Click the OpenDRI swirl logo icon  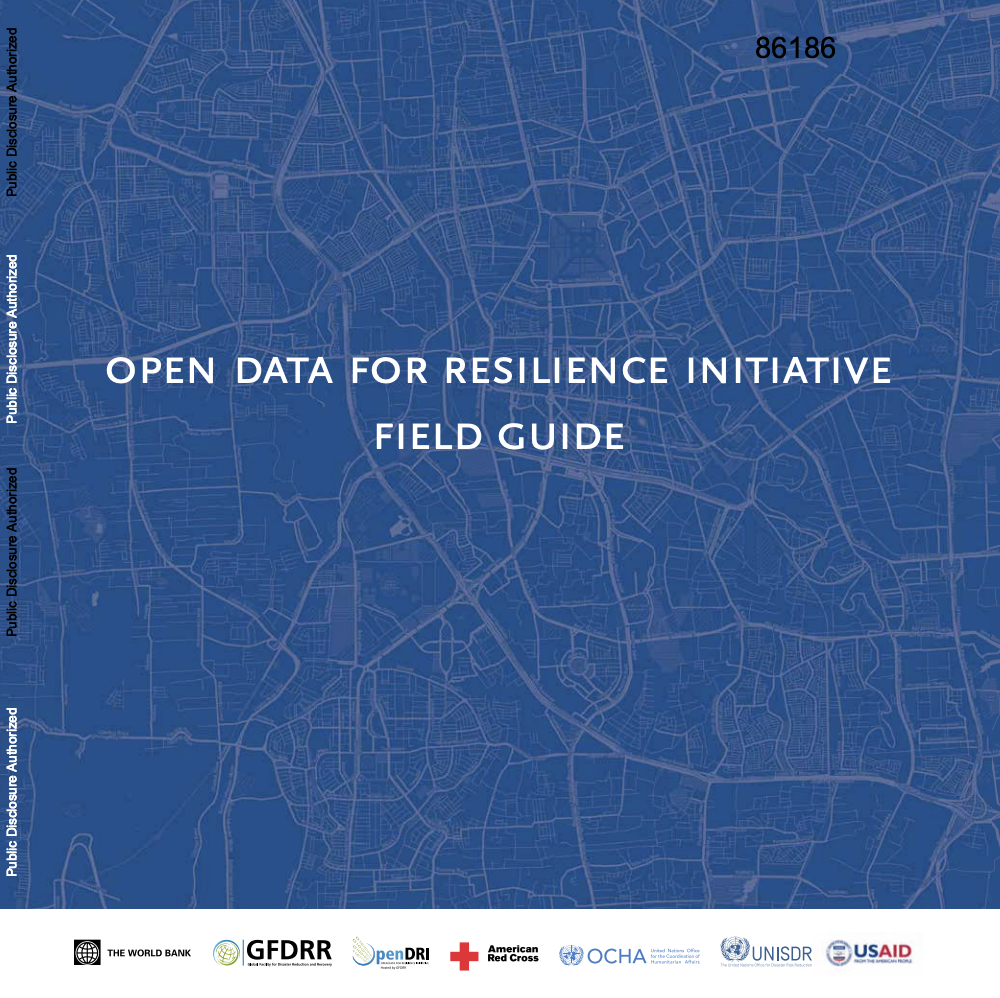click(363, 952)
